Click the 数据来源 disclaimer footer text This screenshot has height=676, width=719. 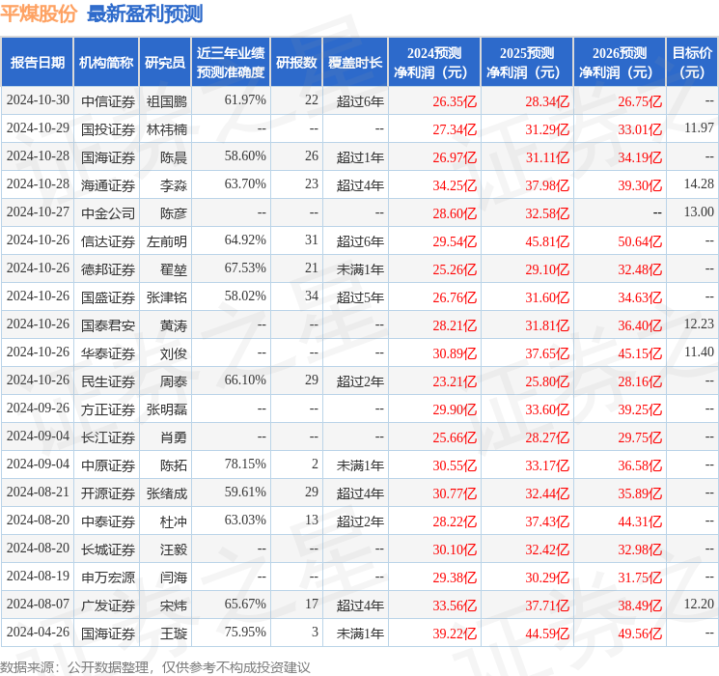click(155, 667)
